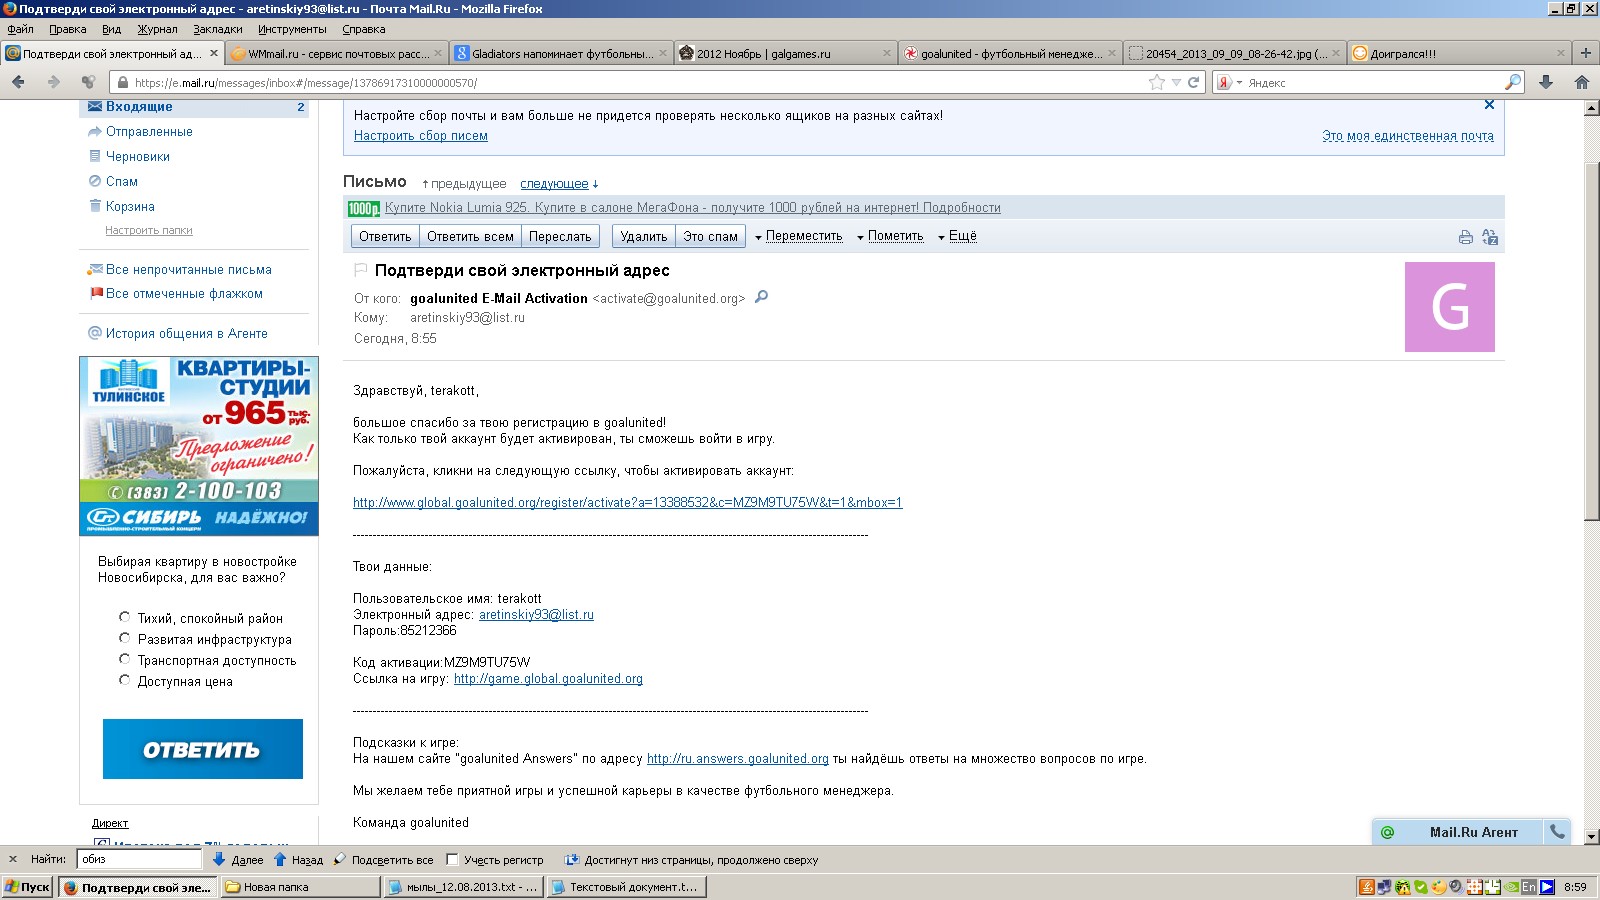
Task: Select radio Транспортная доступность
Action: (125, 659)
